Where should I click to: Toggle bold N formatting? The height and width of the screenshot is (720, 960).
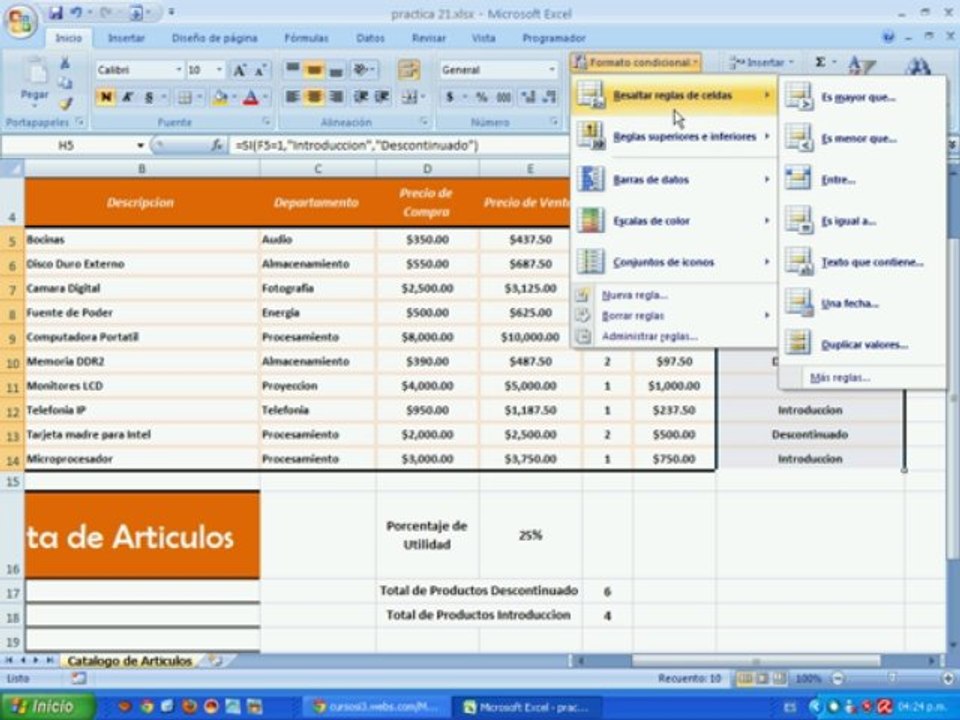click(105, 97)
